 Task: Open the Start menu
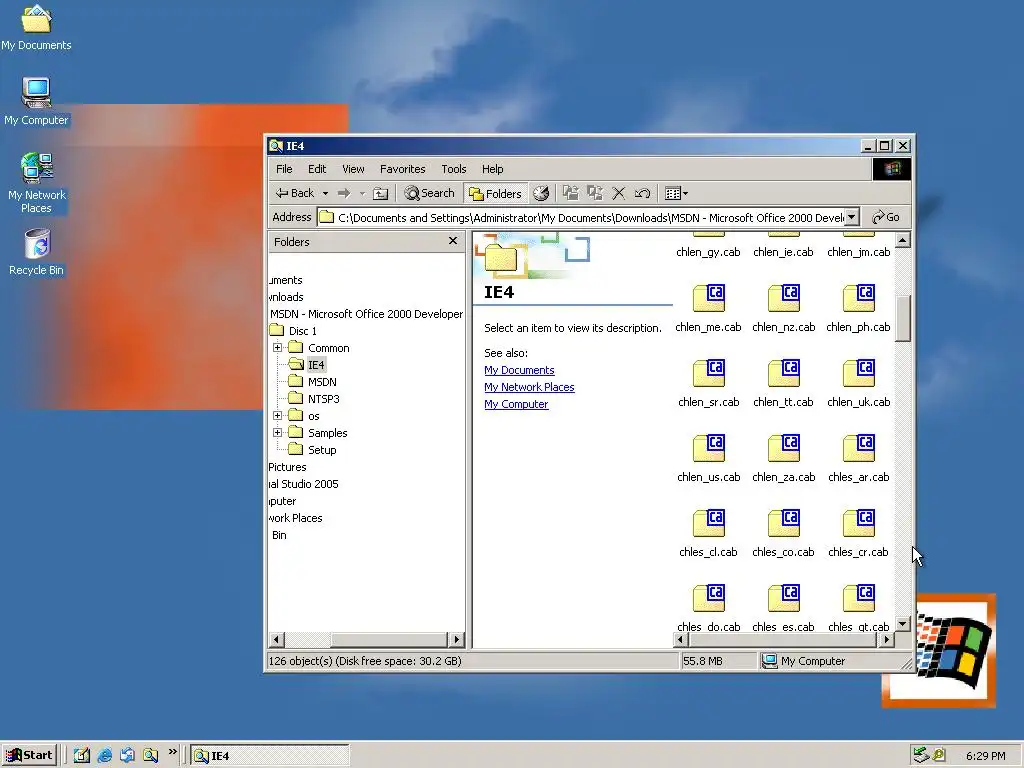pos(29,756)
